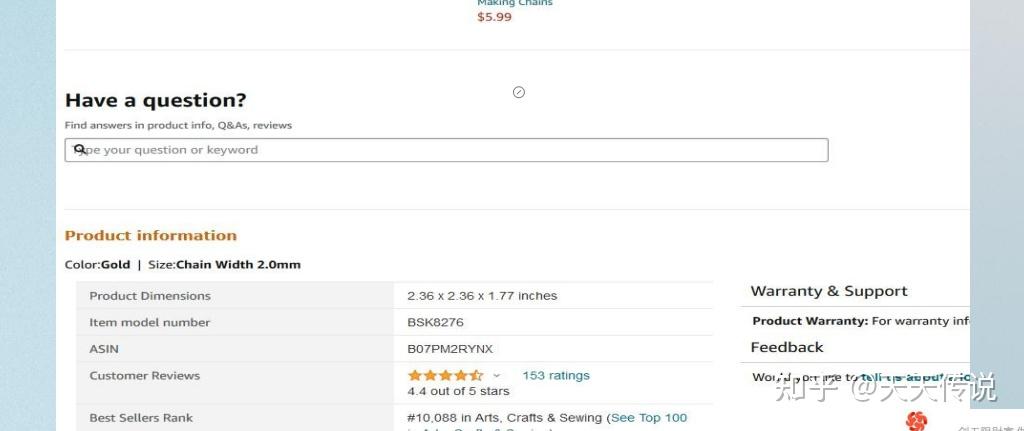1024x431 pixels.
Task: Open the See Top 100 link
Action: [x=649, y=418]
